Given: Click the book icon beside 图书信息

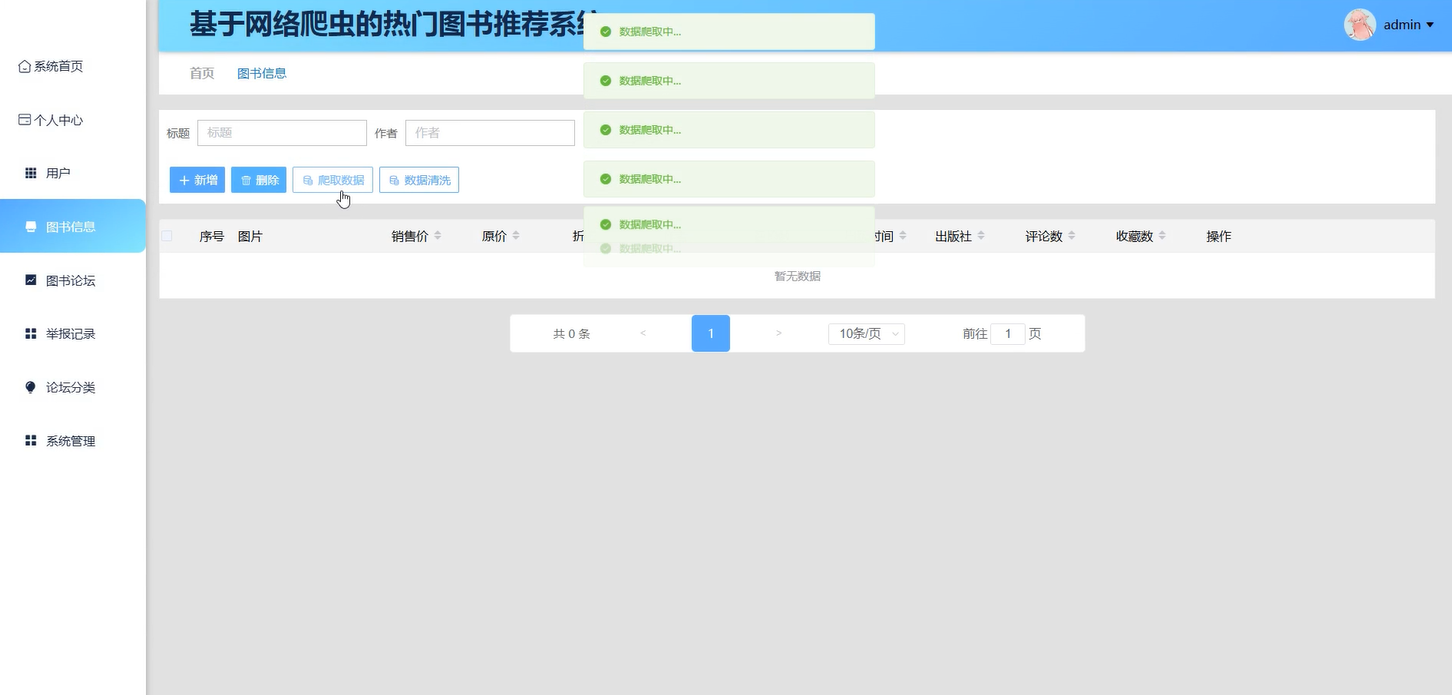Looking at the screenshot, I should (30, 226).
